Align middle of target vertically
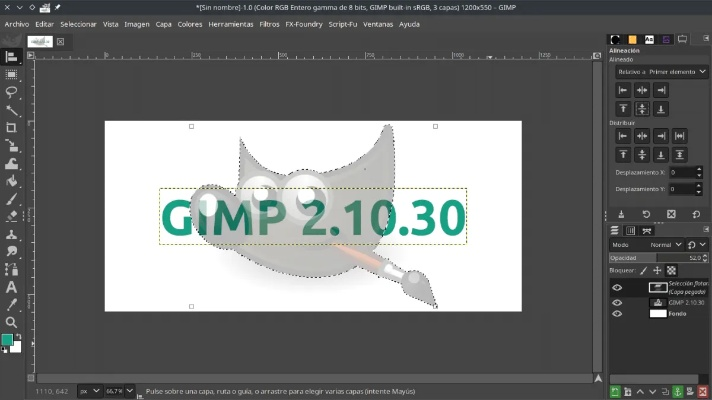 coord(642,109)
